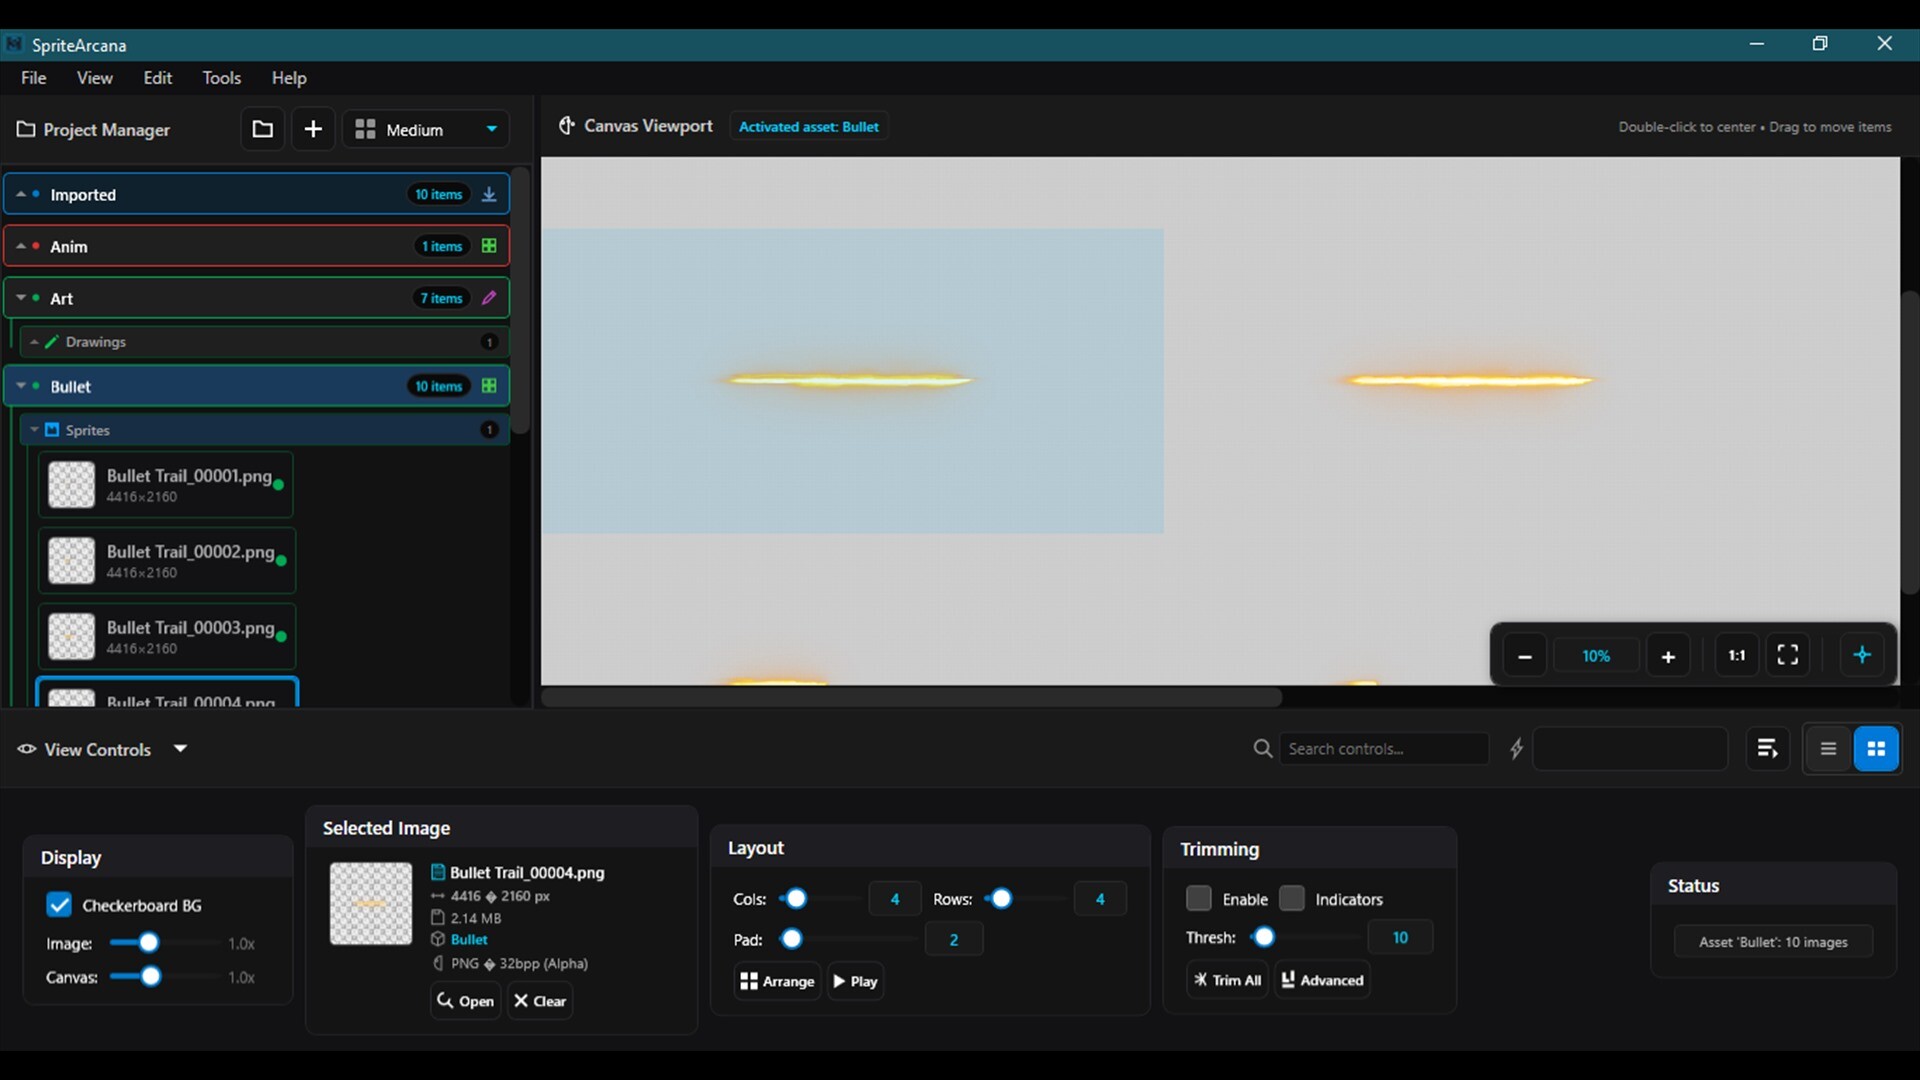
Task: Click the Sprites folder icon
Action: [x=52, y=430]
